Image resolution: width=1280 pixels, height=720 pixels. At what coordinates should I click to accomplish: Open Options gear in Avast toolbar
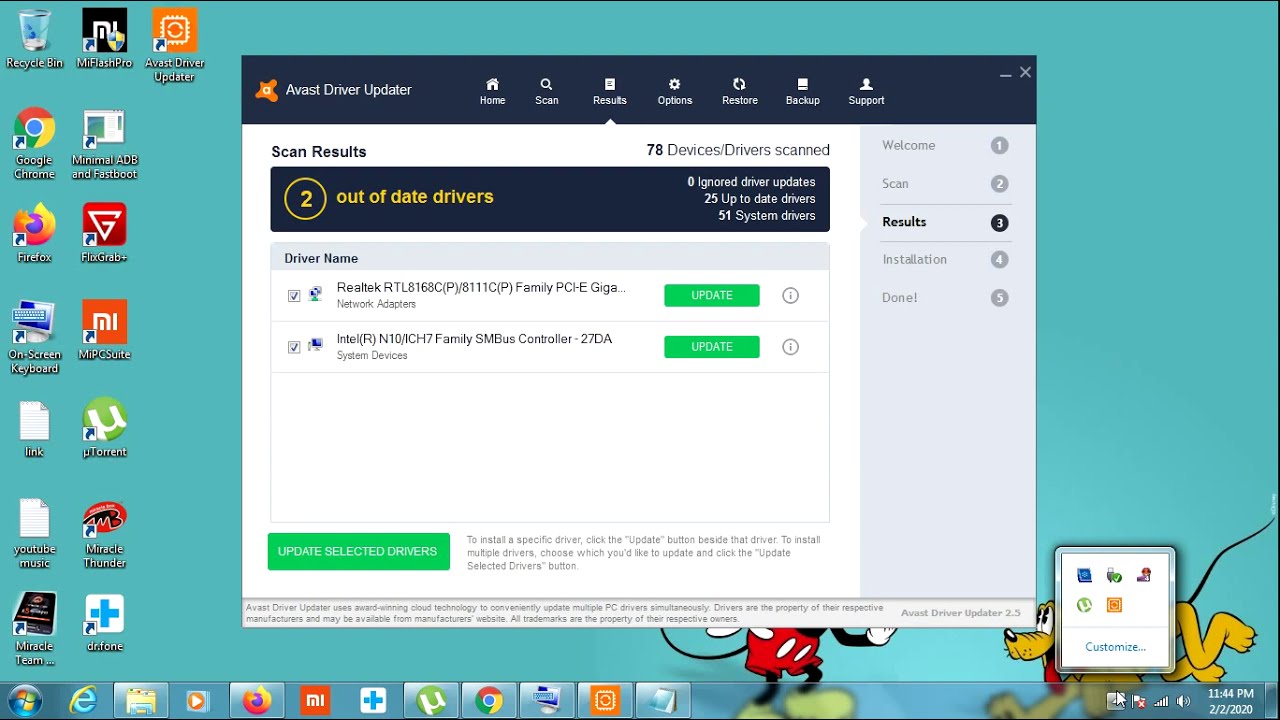[674, 91]
